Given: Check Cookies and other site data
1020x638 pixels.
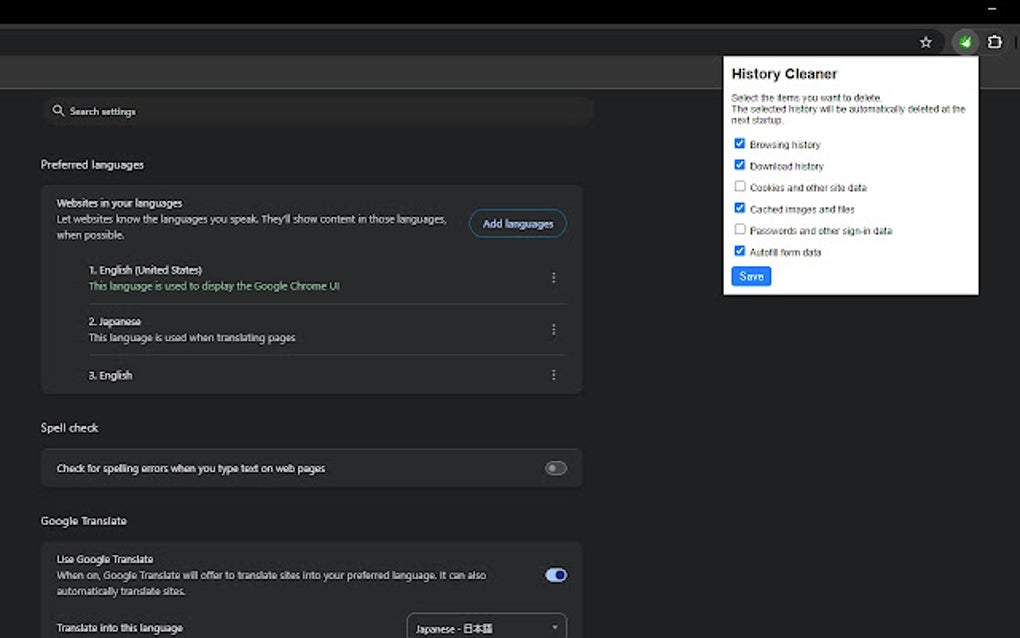Looking at the screenshot, I should click(740, 187).
